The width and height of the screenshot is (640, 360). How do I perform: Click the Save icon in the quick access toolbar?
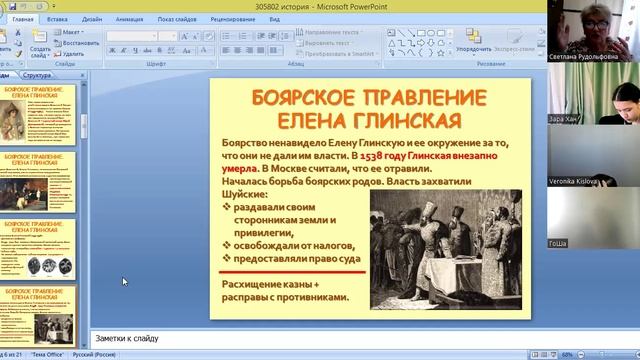coord(13,6)
